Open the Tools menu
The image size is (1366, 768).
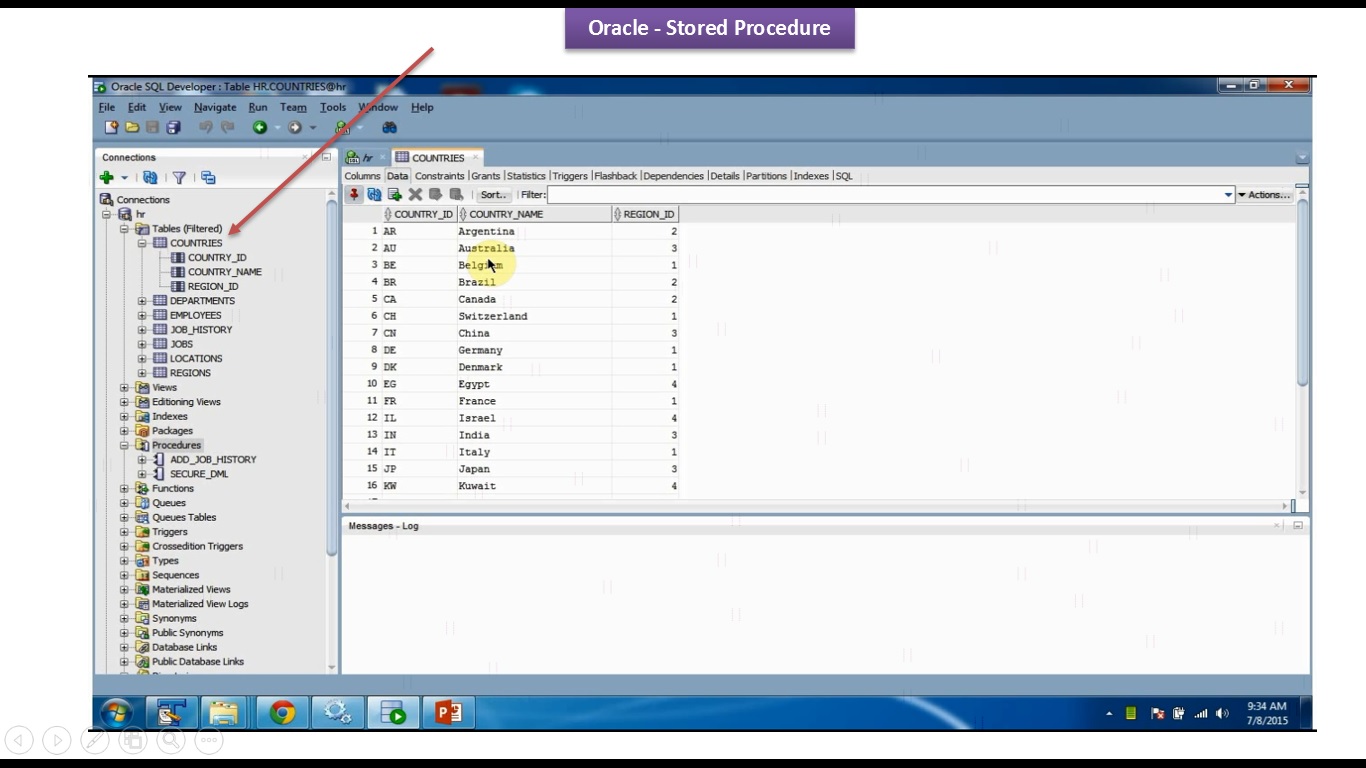[333, 107]
